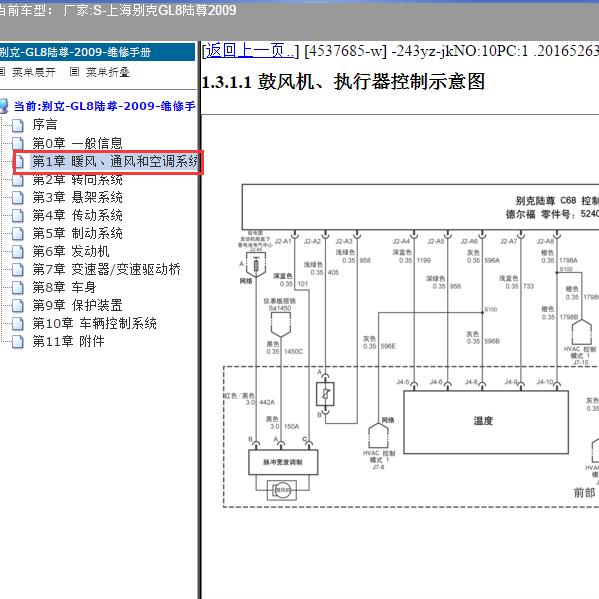Click the blower motor symbol below 脉冲宽度调制
The height and width of the screenshot is (599, 599).
click(282, 490)
